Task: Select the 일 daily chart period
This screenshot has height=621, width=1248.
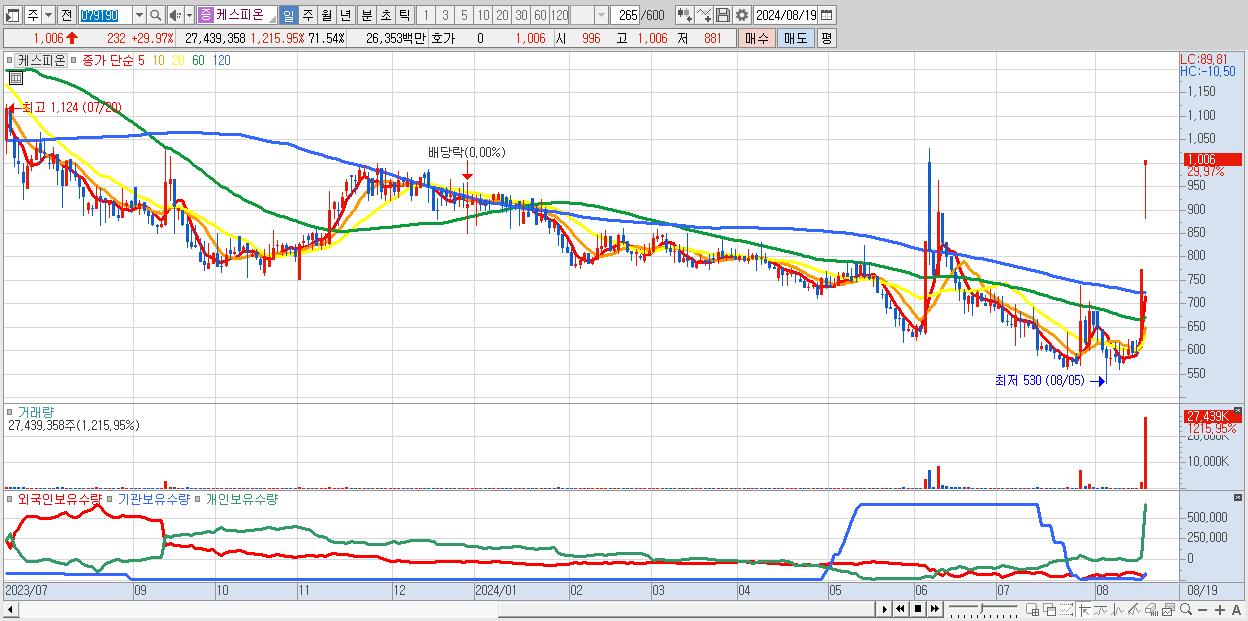Action: click(x=288, y=15)
